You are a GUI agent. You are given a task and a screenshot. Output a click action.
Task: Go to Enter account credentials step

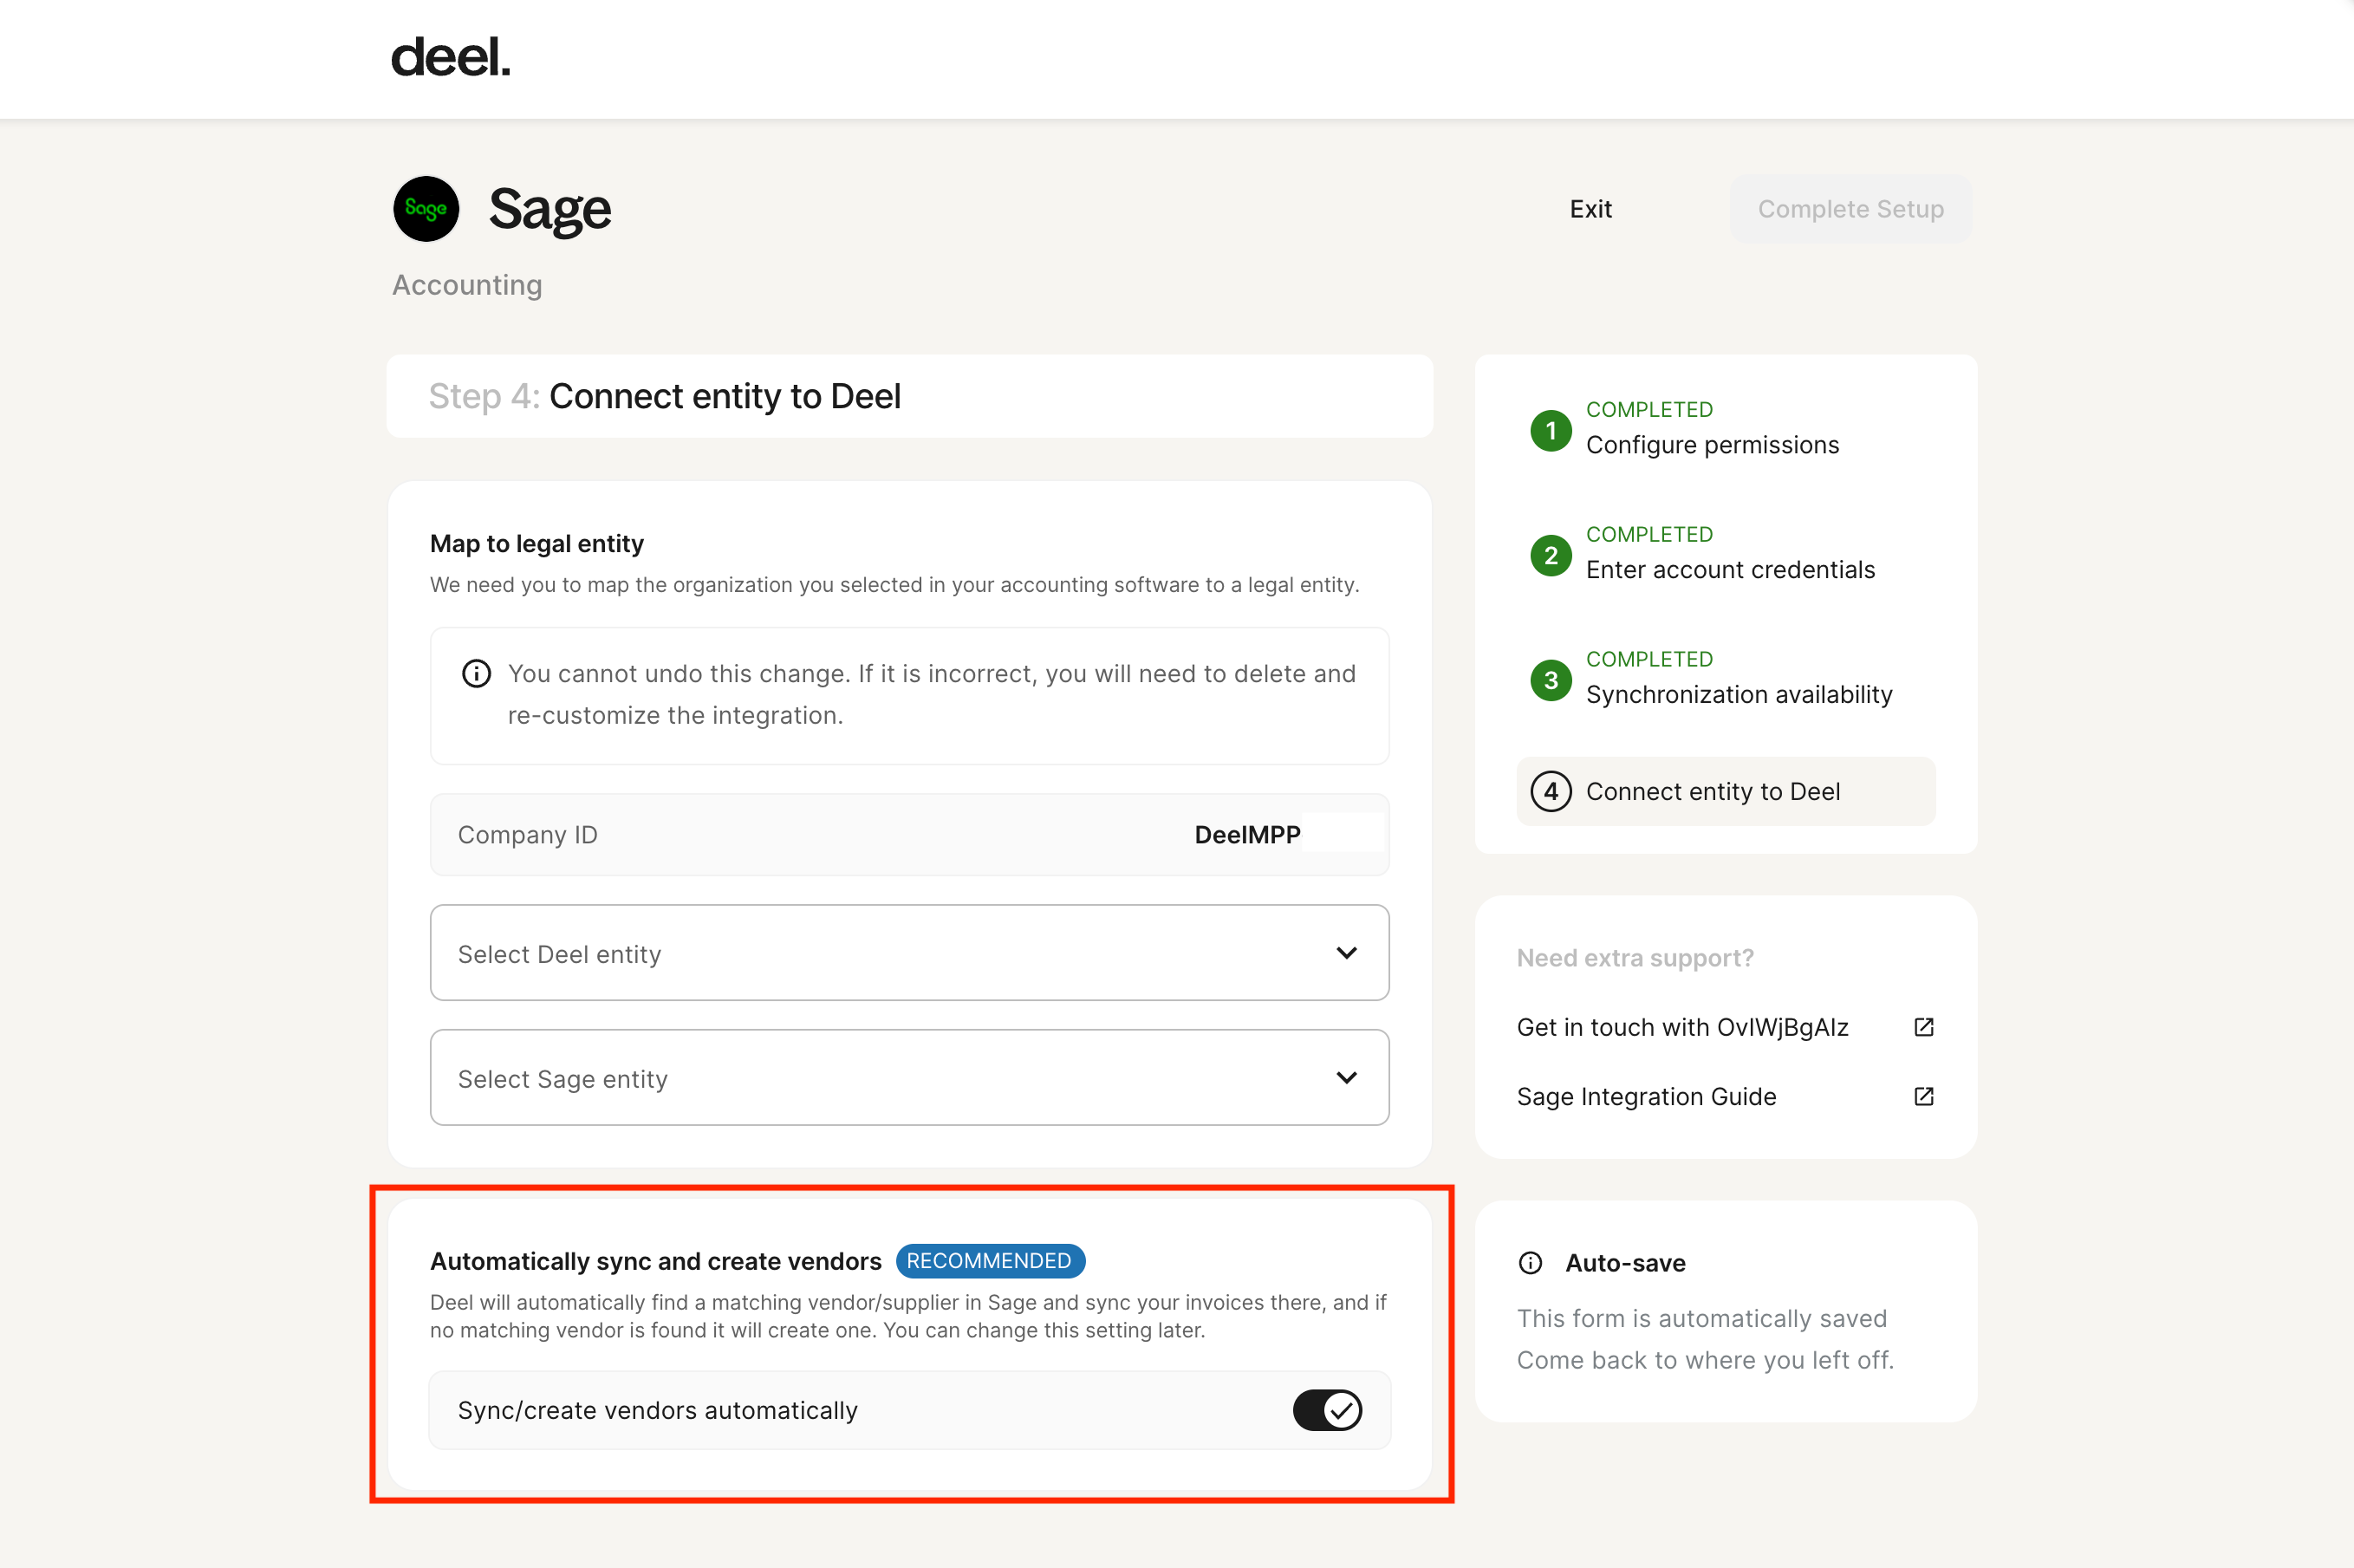pyautogui.click(x=1730, y=570)
